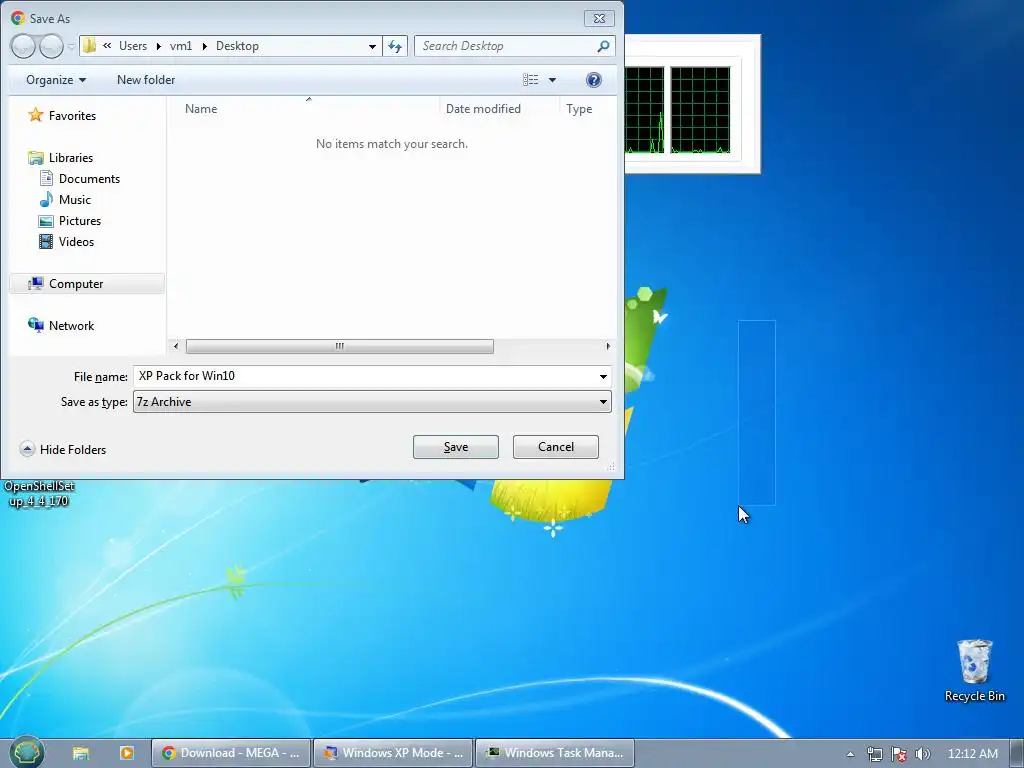Click the Forward navigation arrow in Save As
1024x768 pixels.
pyautogui.click(x=52, y=46)
